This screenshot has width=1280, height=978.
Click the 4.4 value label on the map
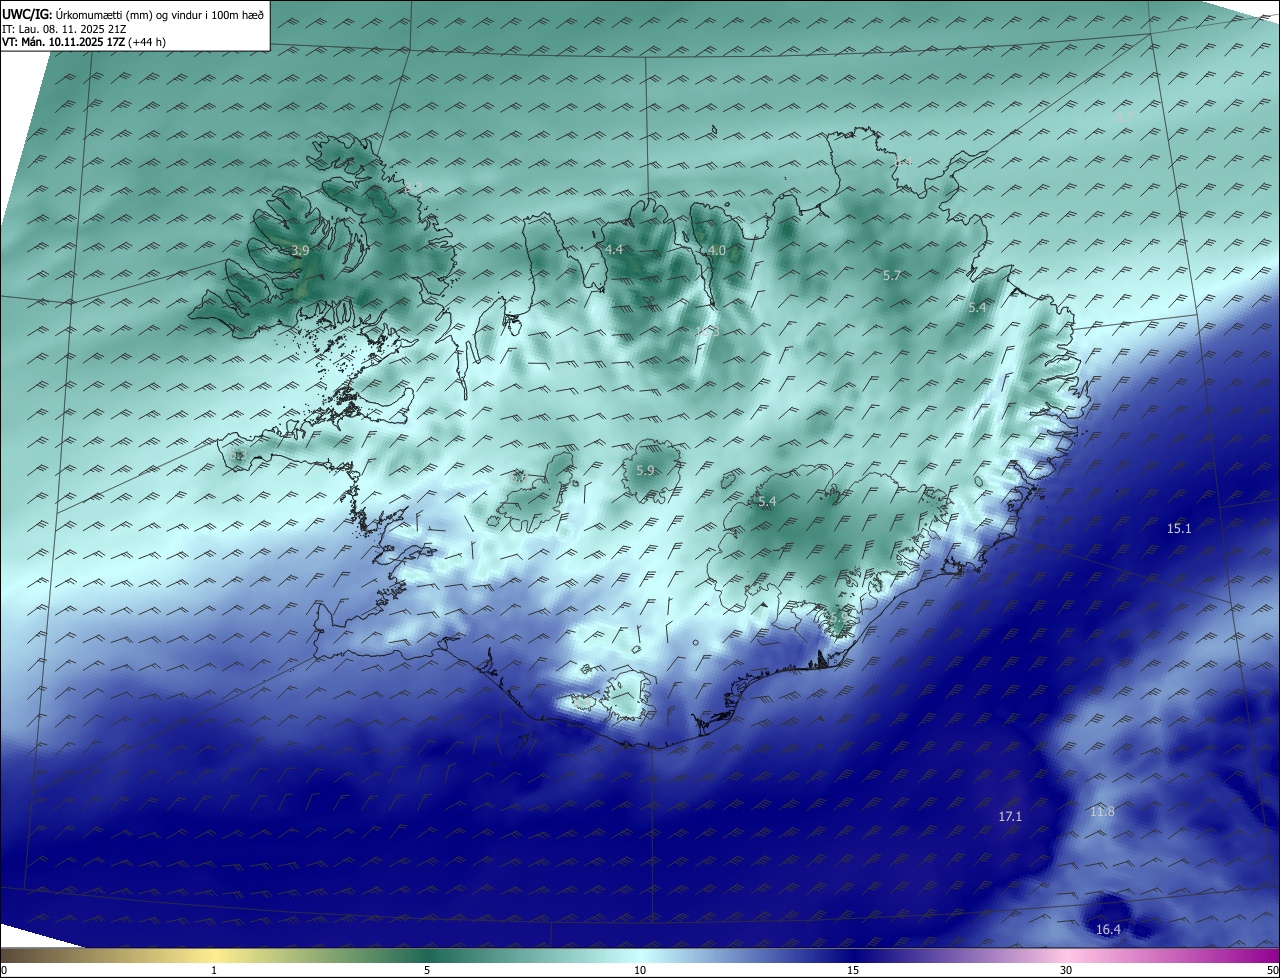(x=614, y=249)
